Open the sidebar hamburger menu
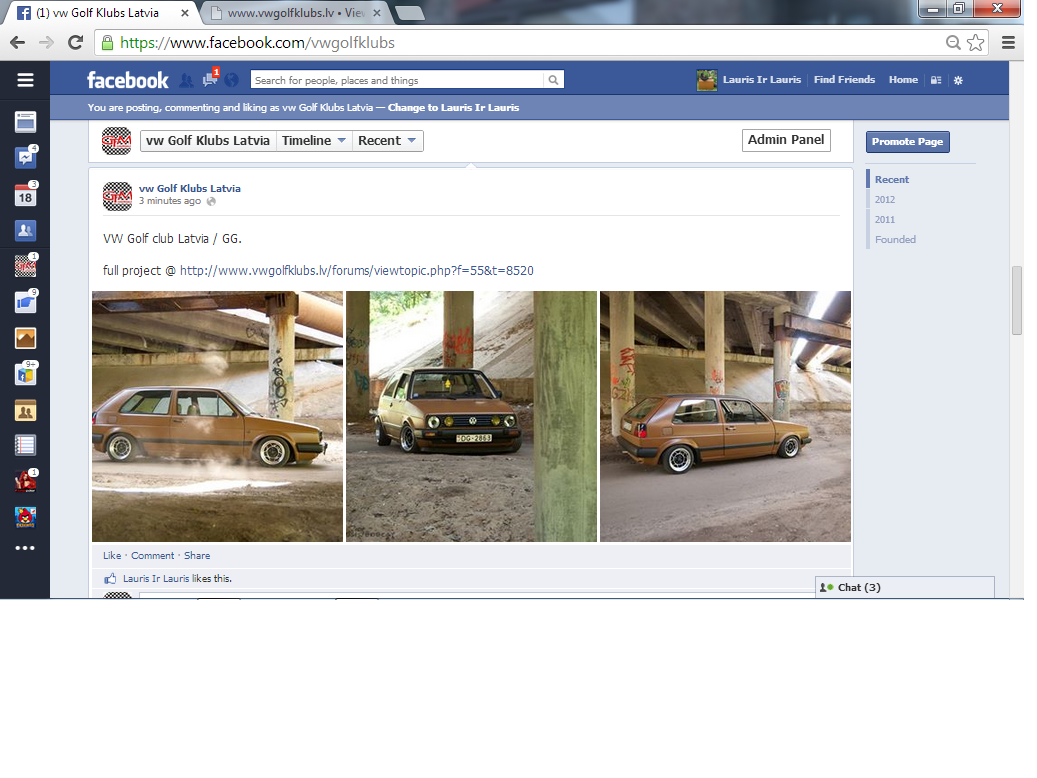 coord(25,80)
